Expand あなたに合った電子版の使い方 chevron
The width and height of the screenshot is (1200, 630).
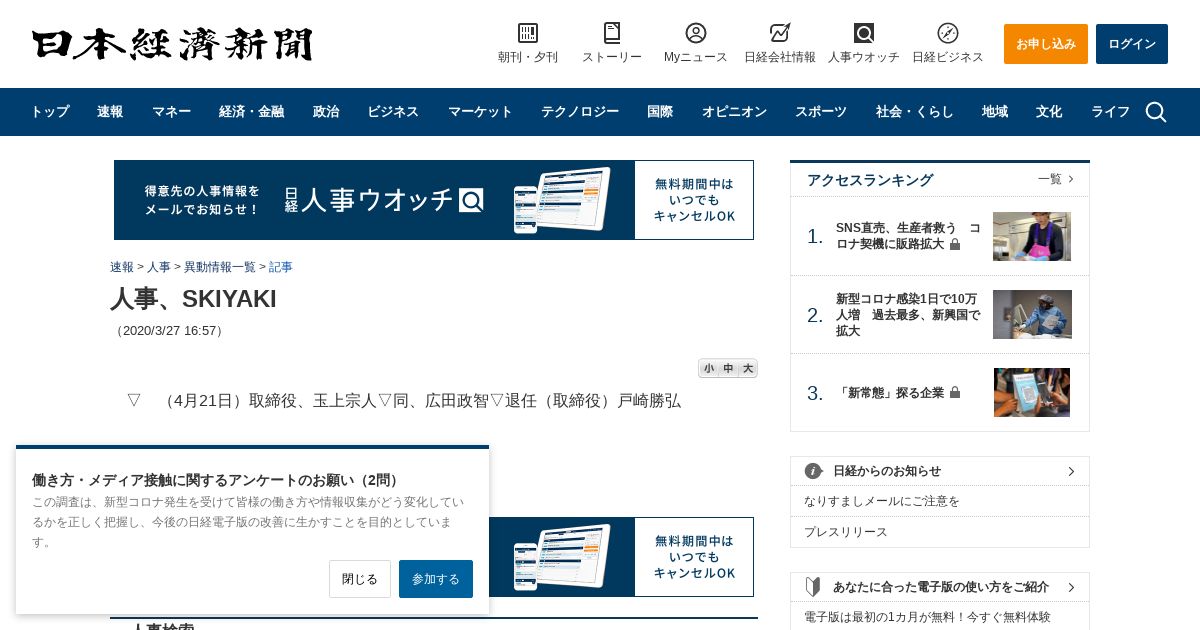tap(1071, 587)
